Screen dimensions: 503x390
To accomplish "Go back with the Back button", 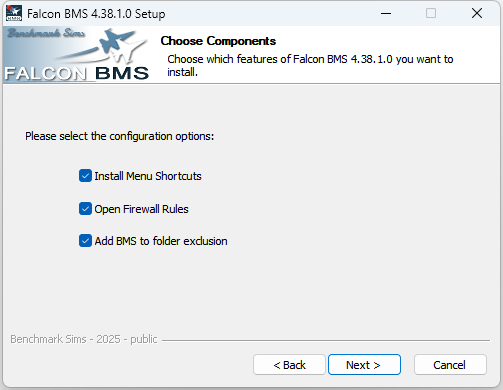I will click(289, 365).
